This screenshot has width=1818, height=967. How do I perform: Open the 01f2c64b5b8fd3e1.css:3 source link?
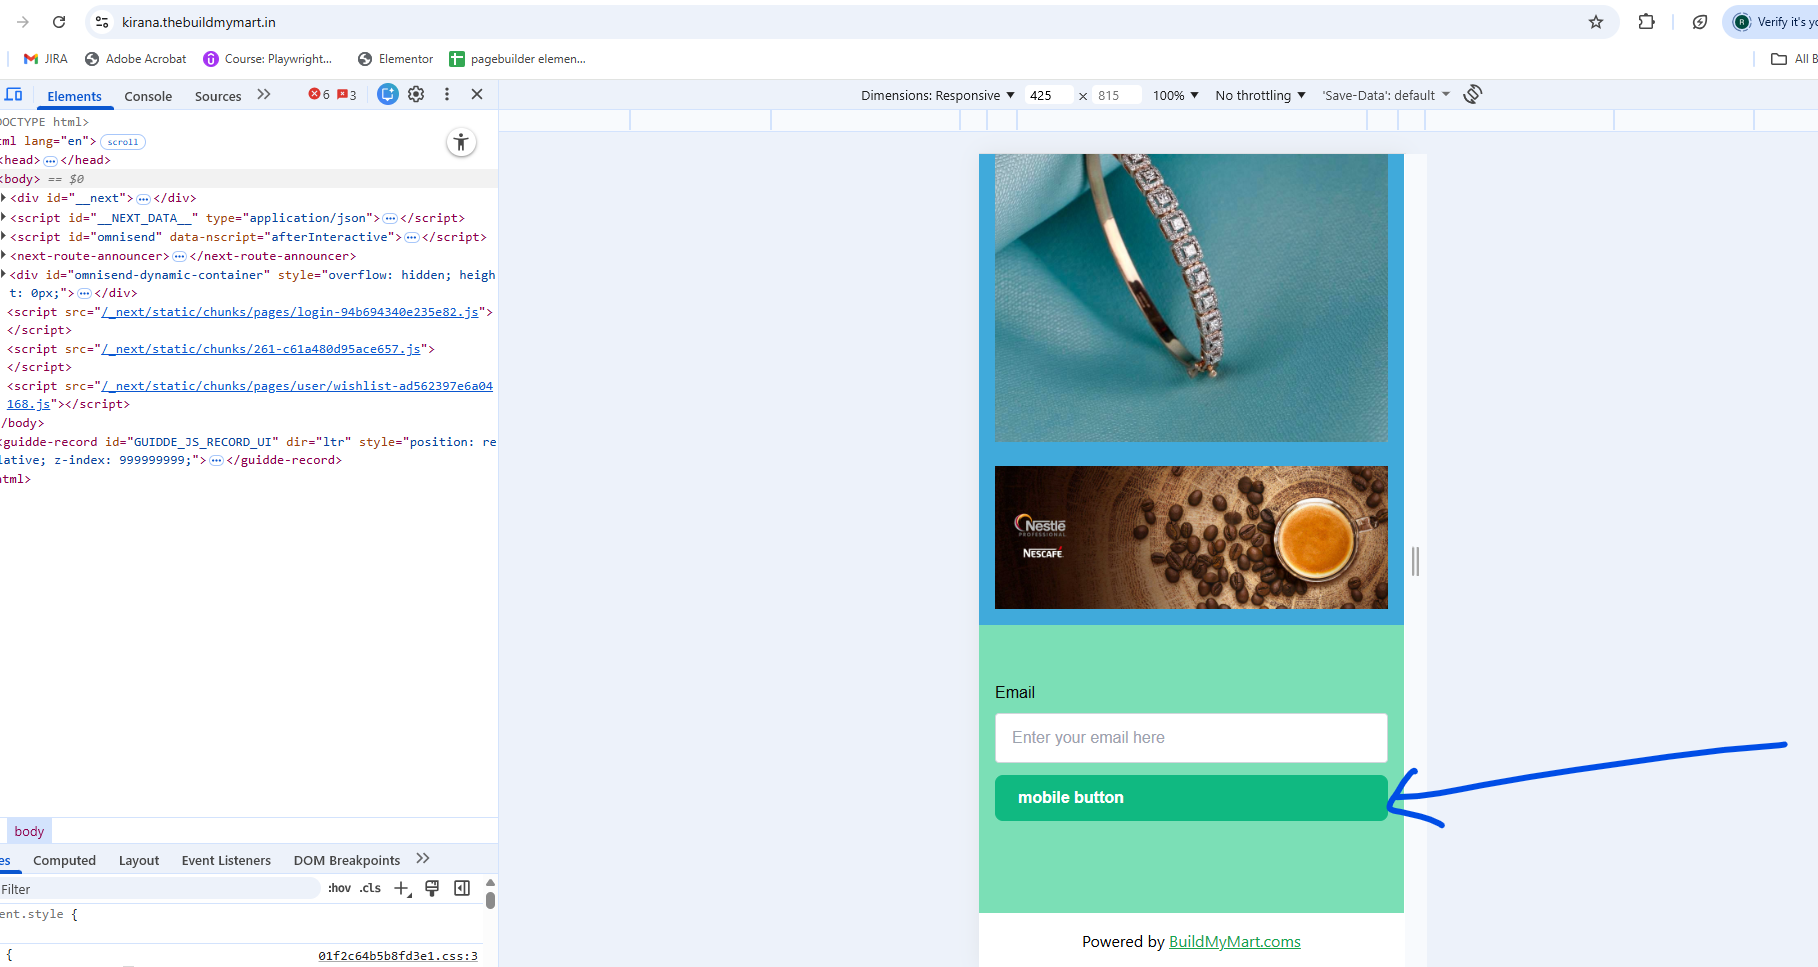(398, 956)
